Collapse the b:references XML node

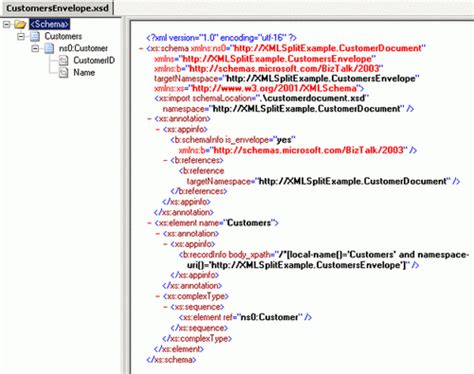coord(166,160)
